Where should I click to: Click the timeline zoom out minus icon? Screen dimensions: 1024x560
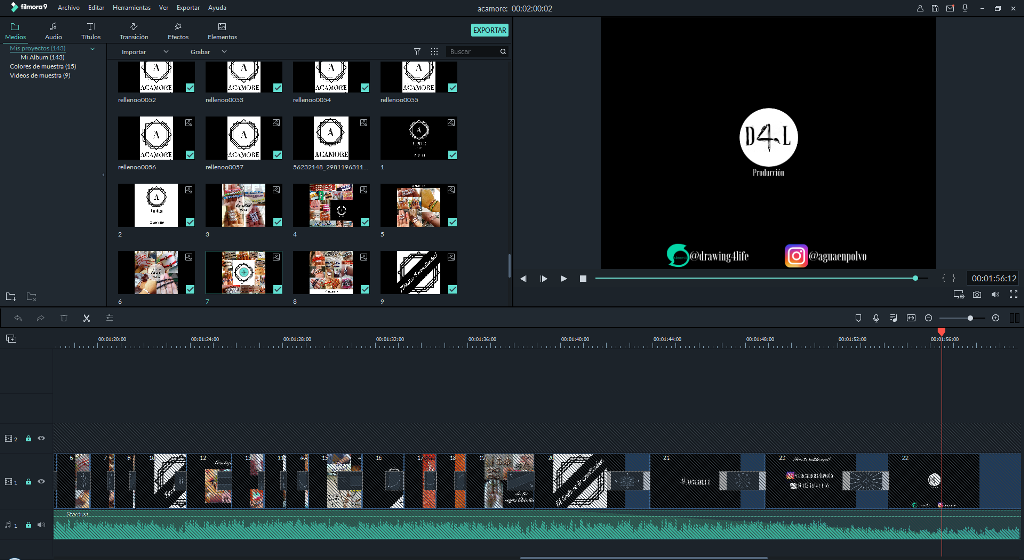point(929,318)
